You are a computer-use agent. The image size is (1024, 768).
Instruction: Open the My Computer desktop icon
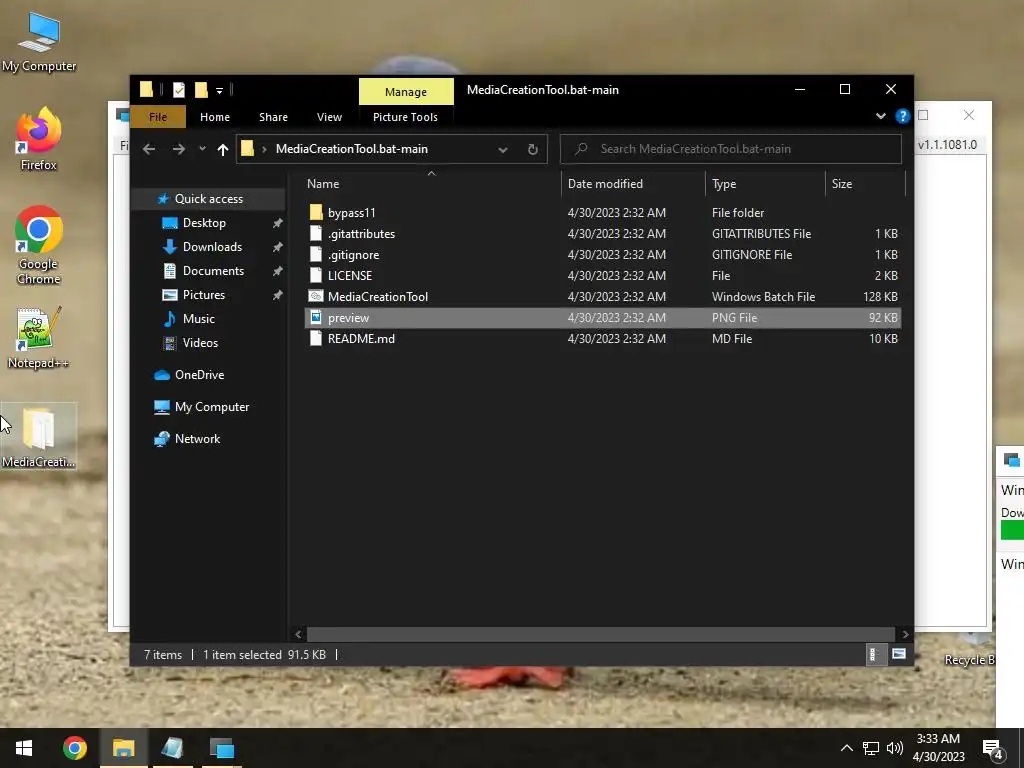tap(39, 42)
